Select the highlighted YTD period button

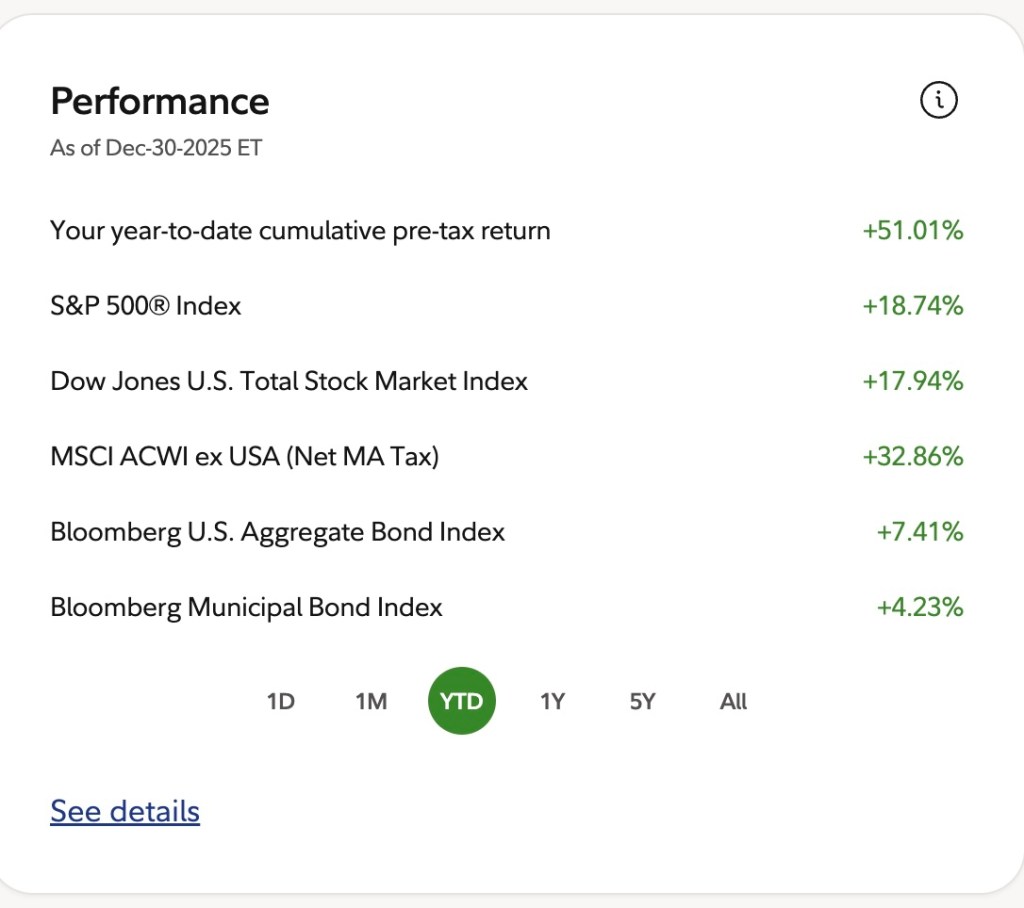point(462,701)
